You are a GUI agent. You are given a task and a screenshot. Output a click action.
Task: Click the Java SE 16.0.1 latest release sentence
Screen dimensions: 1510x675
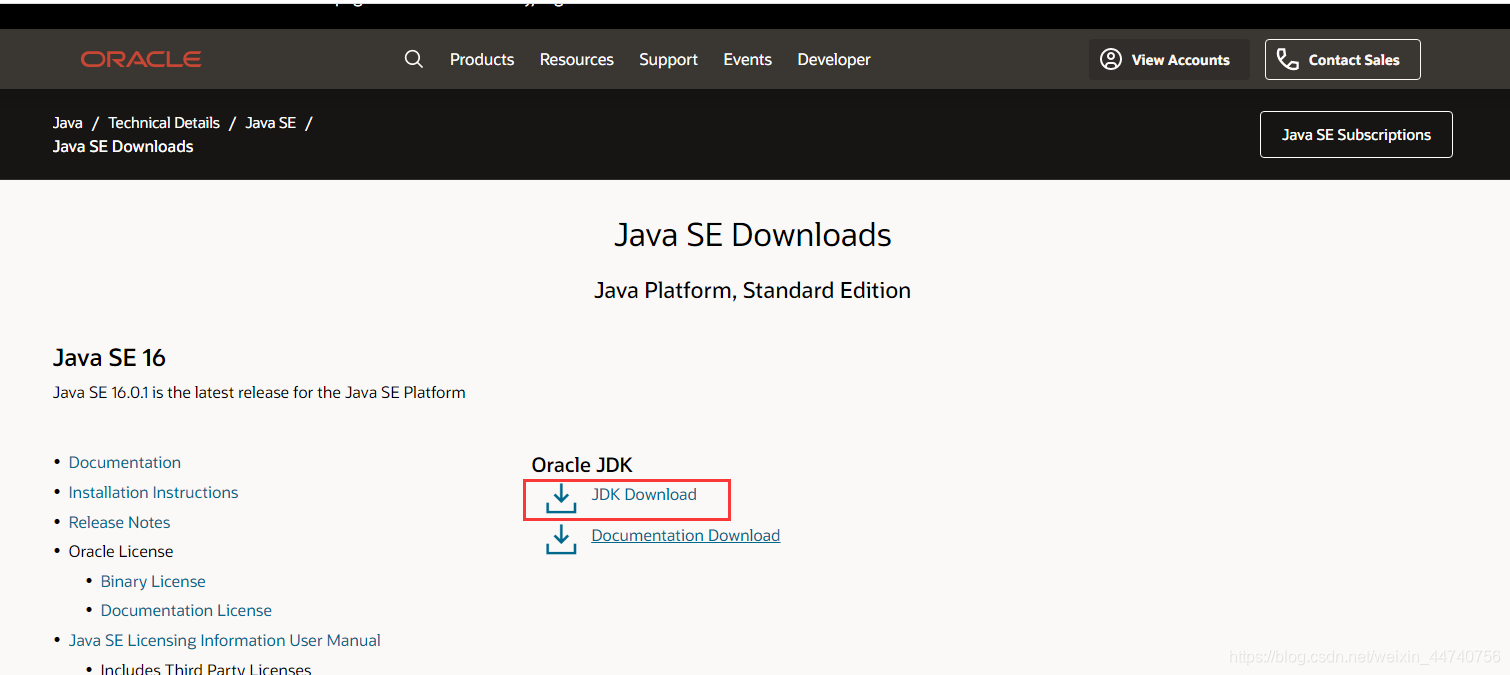[x=259, y=392]
